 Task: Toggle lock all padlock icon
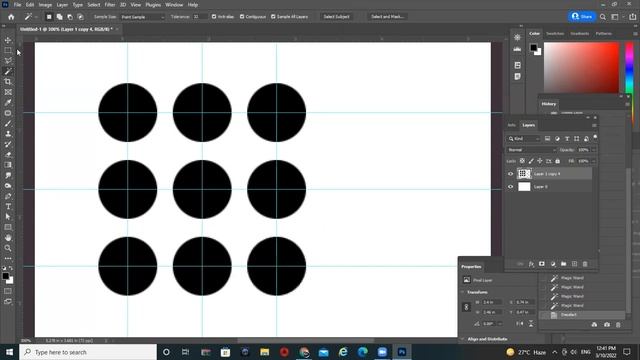click(x=558, y=161)
